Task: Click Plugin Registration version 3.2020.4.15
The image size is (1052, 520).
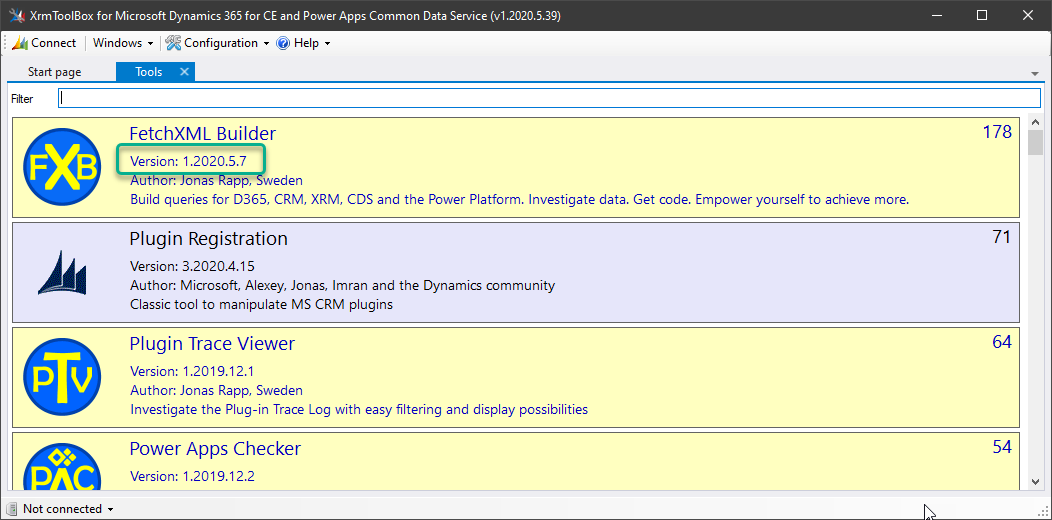Action: point(193,266)
